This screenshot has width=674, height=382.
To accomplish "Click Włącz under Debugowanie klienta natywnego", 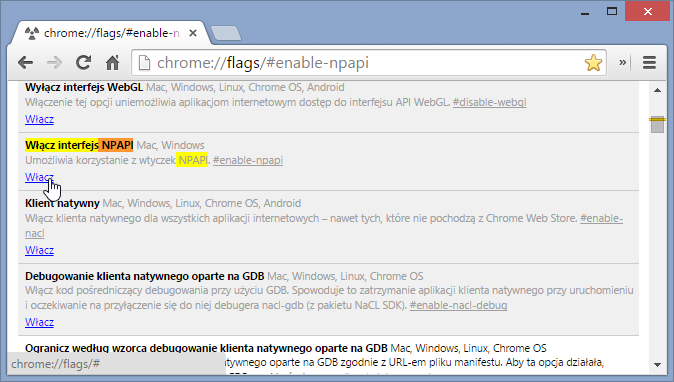I will [39, 322].
